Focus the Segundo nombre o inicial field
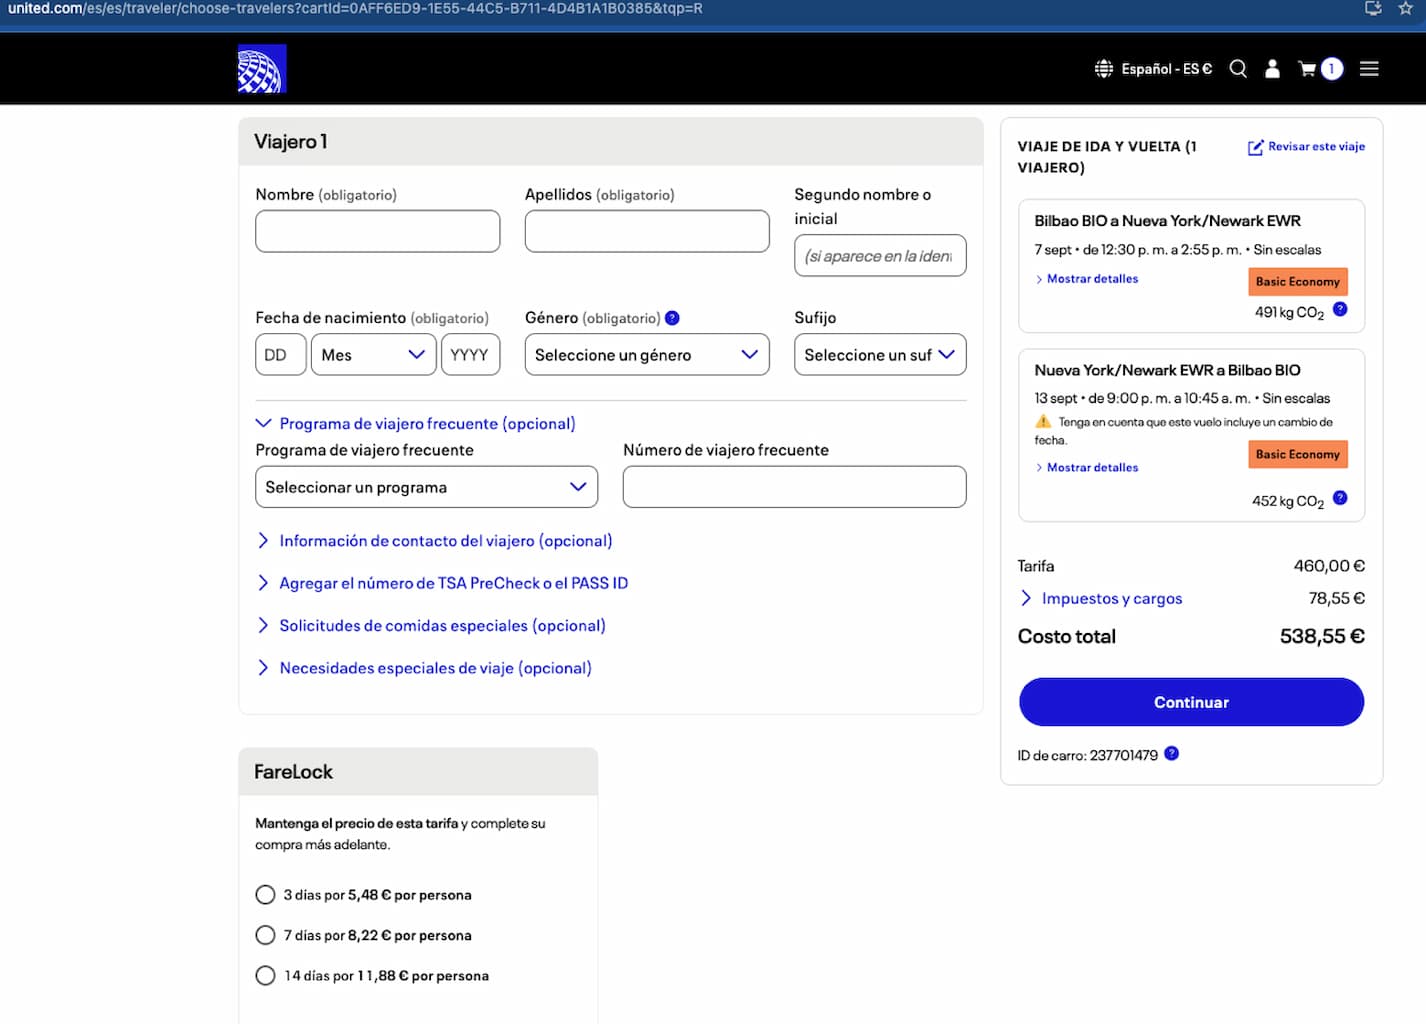The image size is (1426, 1024). click(880, 255)
